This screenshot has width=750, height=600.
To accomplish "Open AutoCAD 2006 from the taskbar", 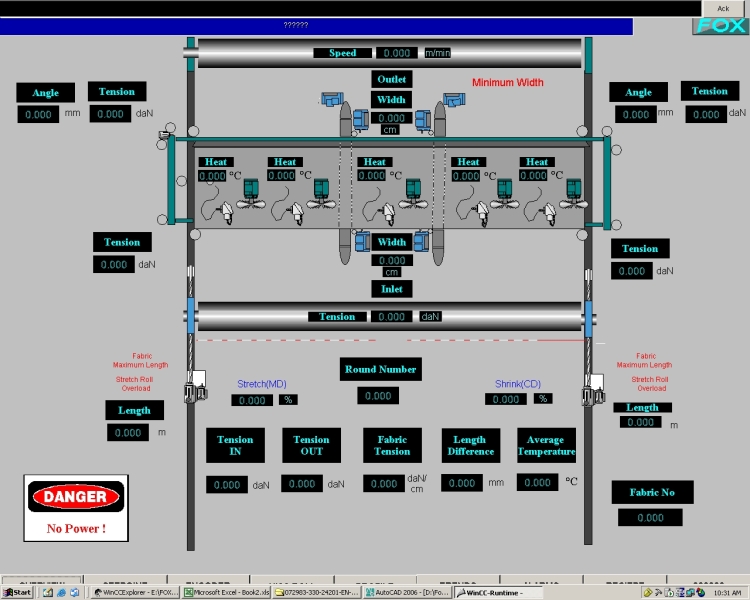I will point(406,593).
